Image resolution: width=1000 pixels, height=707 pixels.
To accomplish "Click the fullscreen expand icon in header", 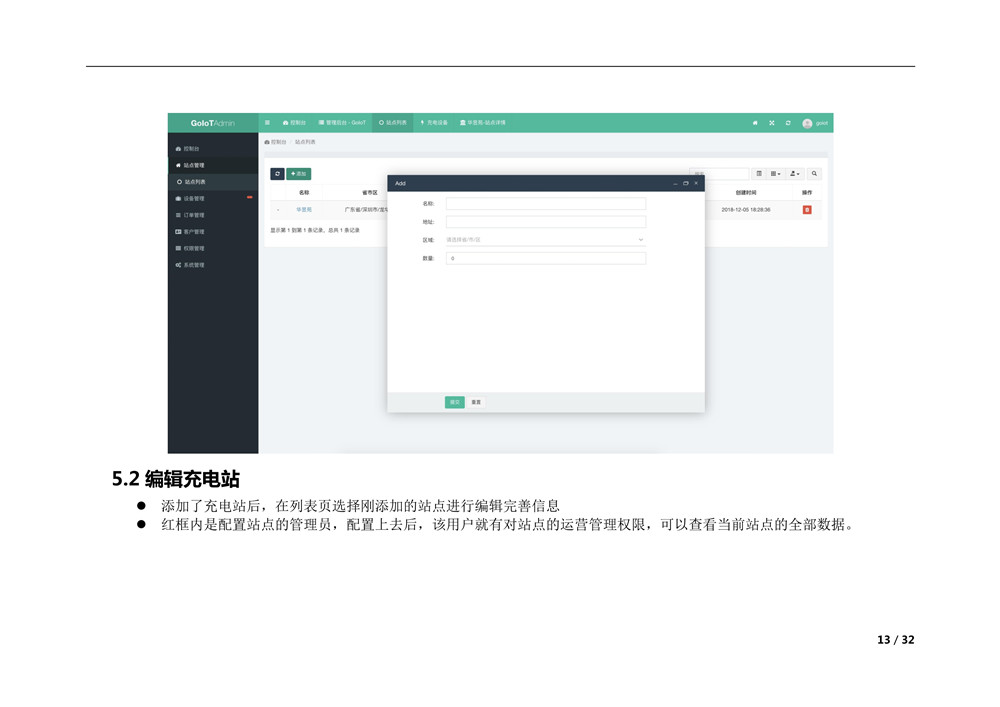I will pyautogui.click(x=771, y=123).
